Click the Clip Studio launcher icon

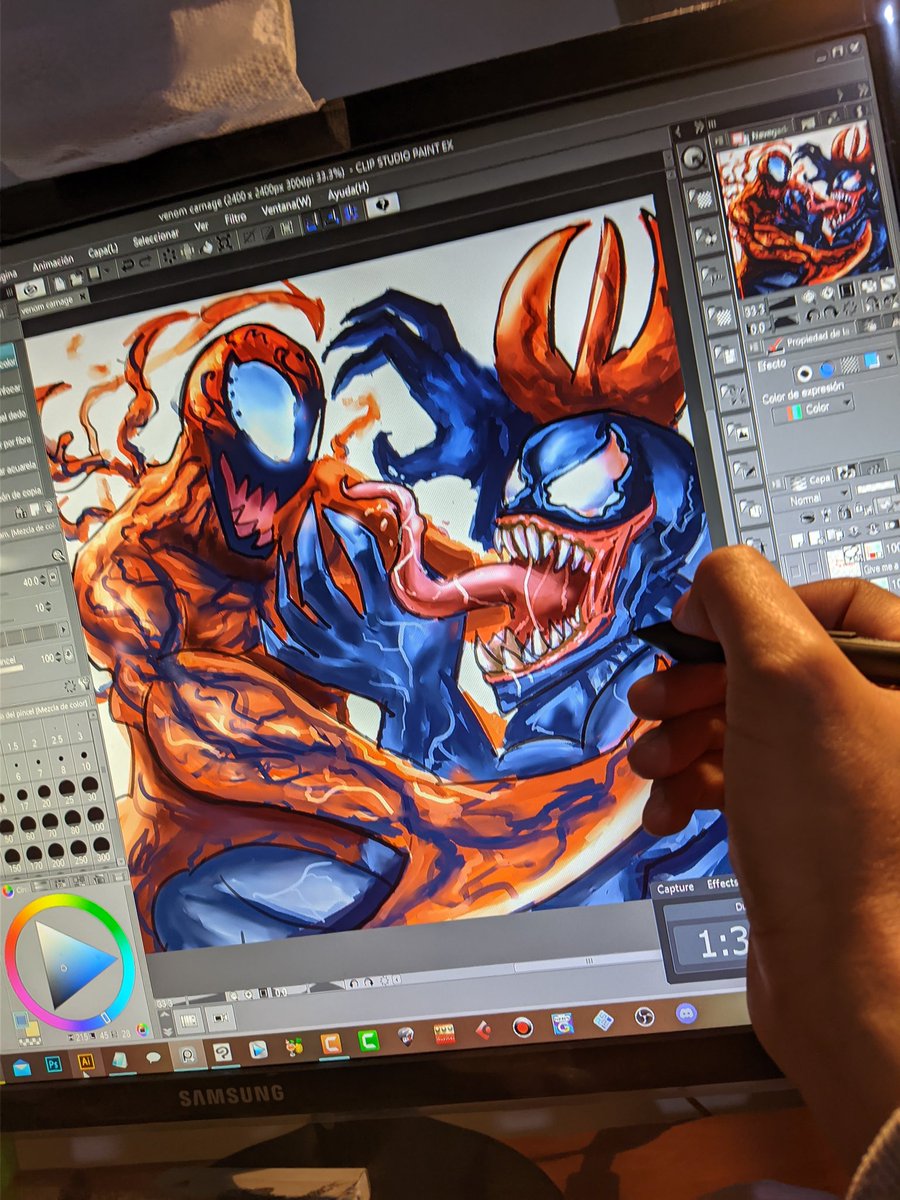[x=31, y=289]
